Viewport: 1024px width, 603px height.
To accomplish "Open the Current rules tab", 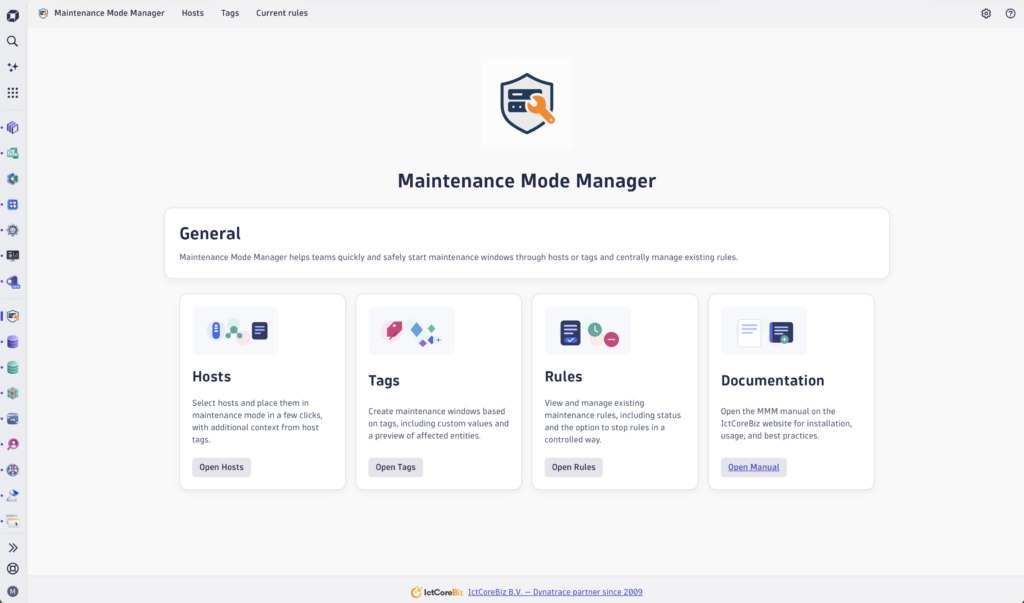I will [282, 14].
